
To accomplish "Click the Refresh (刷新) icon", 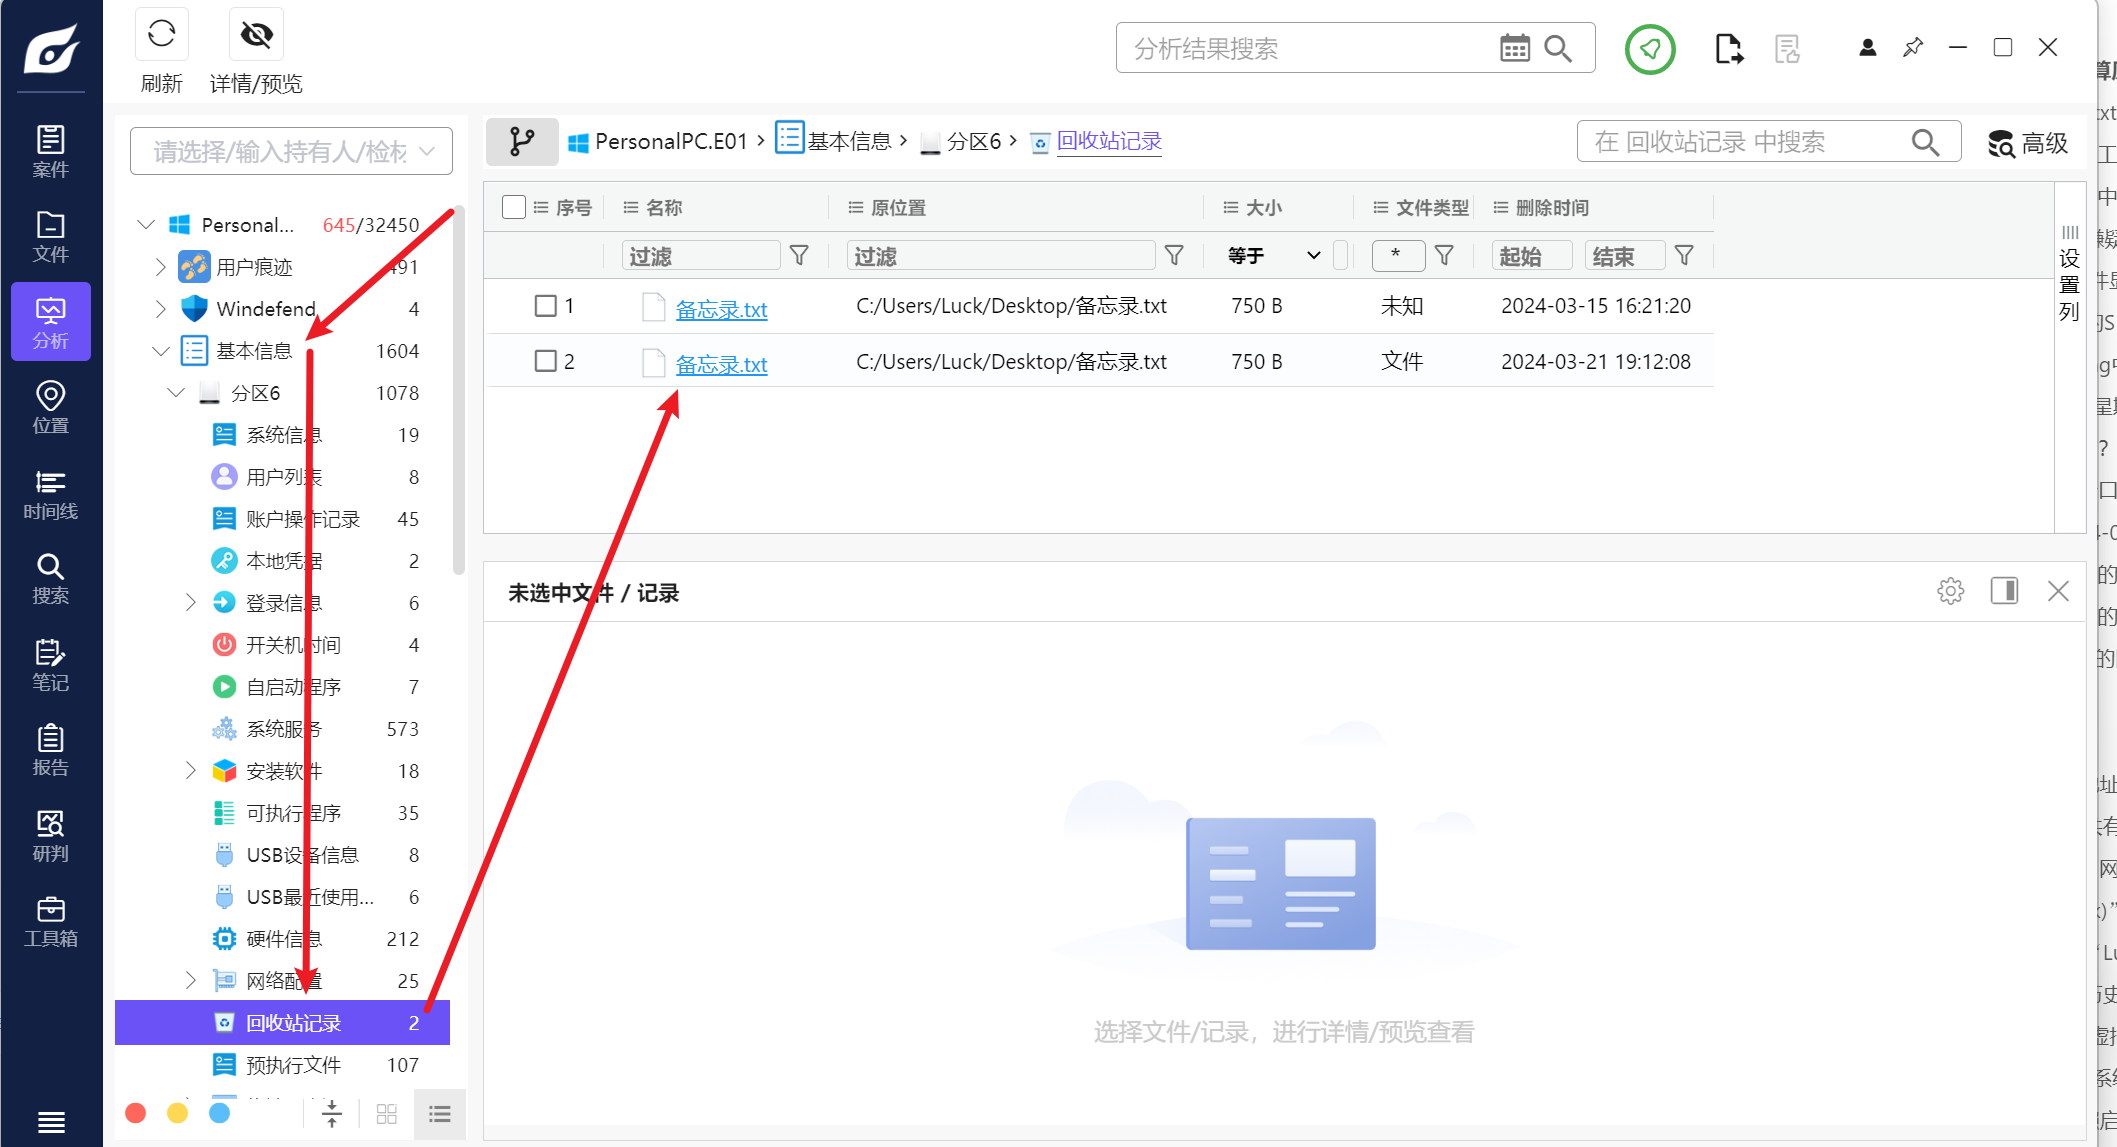I will point(161,35).
